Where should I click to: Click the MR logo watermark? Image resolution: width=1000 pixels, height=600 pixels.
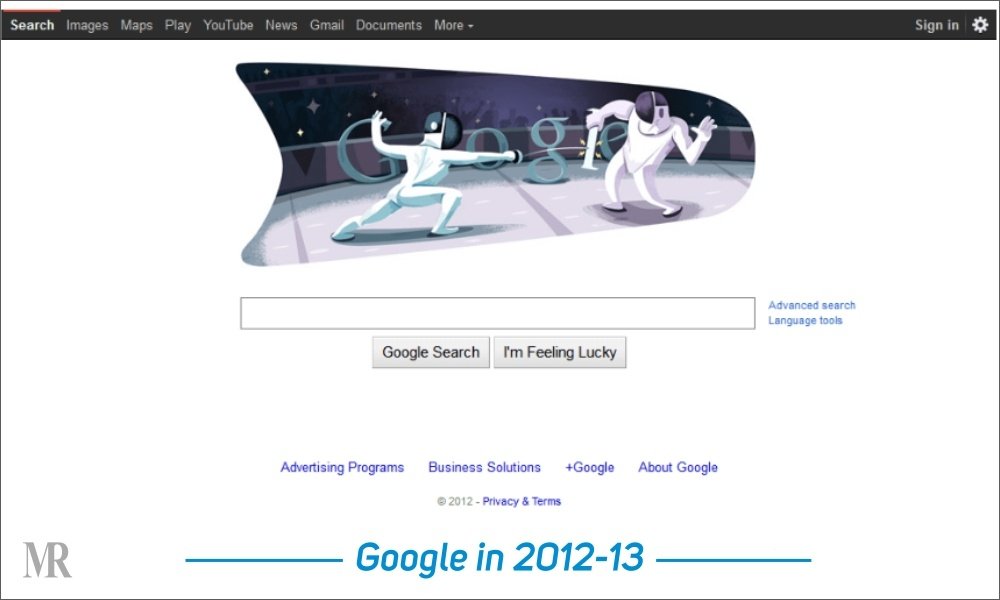point(47,560)
